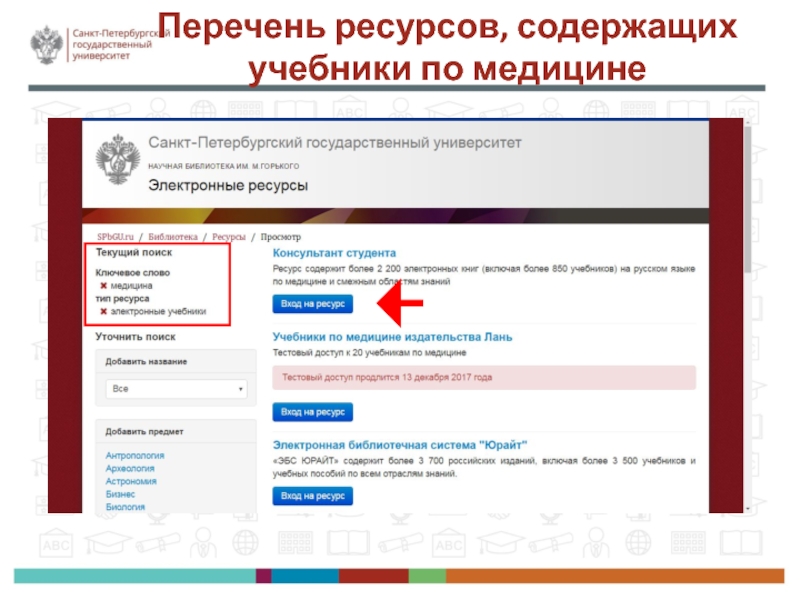The image size is (800, 600).
Task: Open Консультант студента resource title
Action: click(334, 253)
